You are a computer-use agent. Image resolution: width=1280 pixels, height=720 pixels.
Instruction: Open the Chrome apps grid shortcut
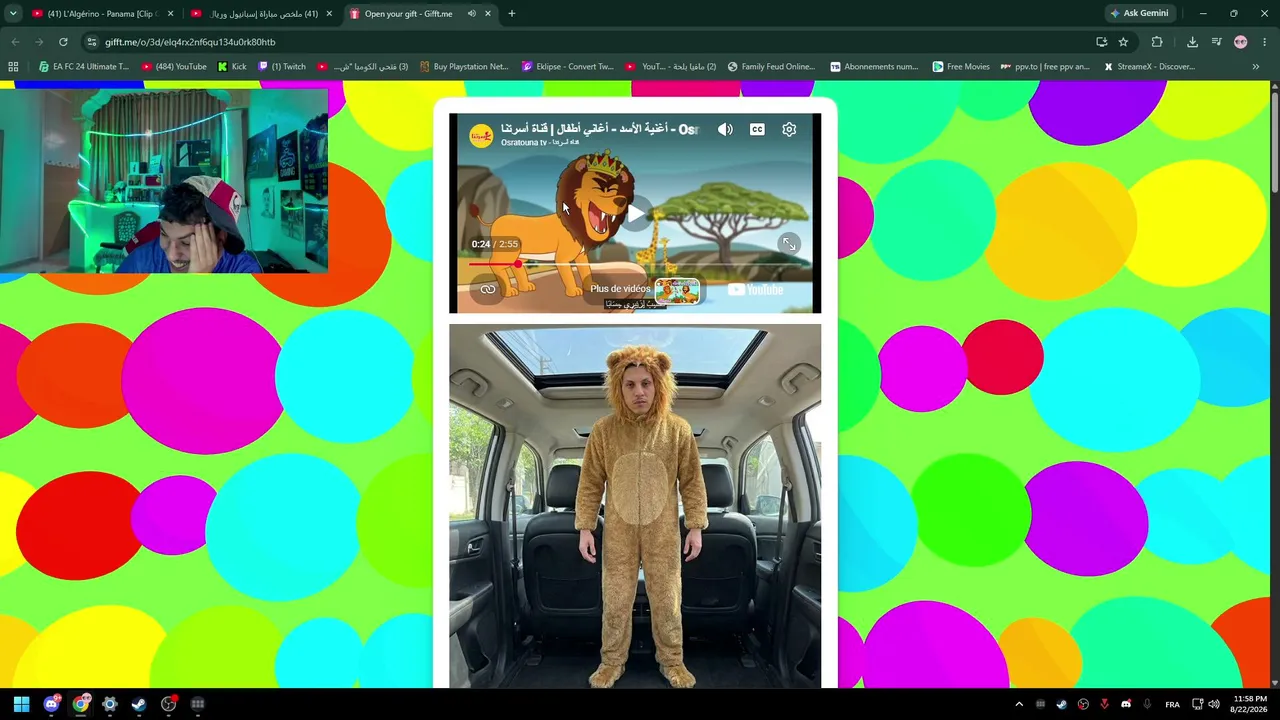click(13, 67)
